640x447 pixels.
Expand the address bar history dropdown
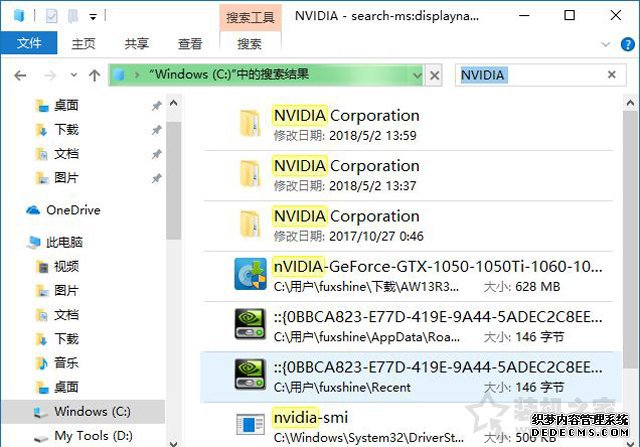click(x=417, y=75)
